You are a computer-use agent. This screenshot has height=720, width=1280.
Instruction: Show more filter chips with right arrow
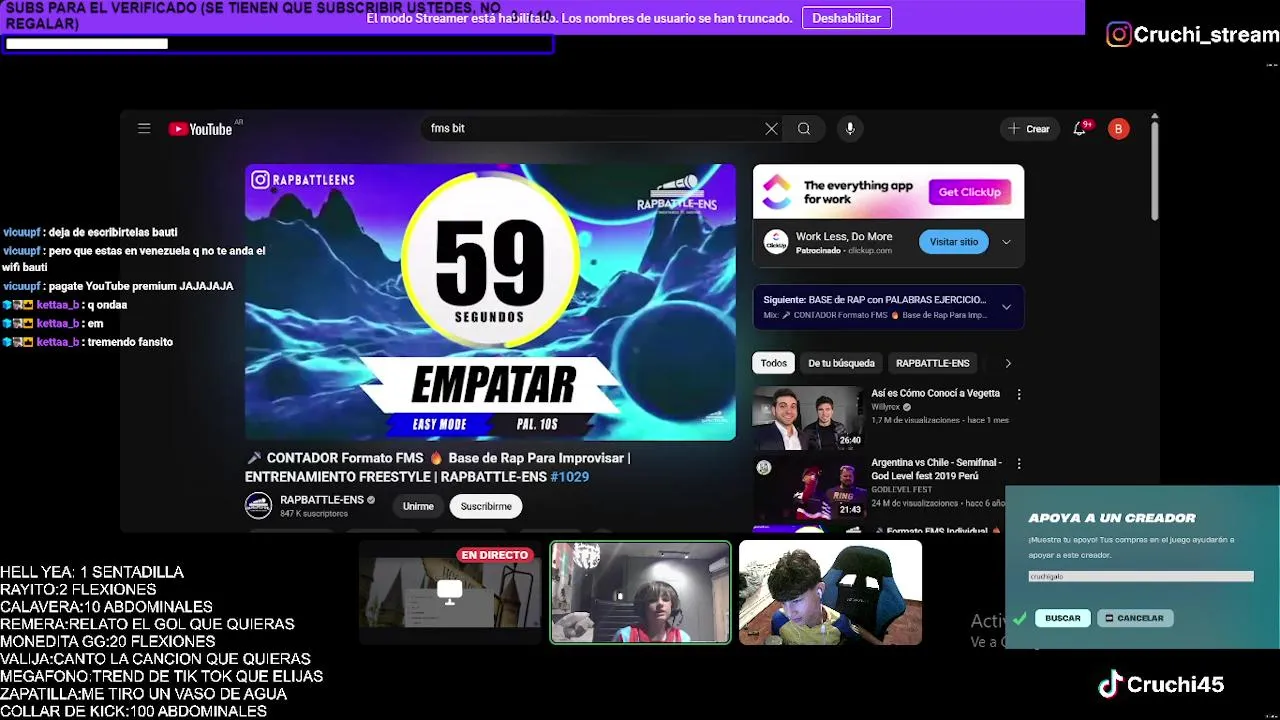1008,363
